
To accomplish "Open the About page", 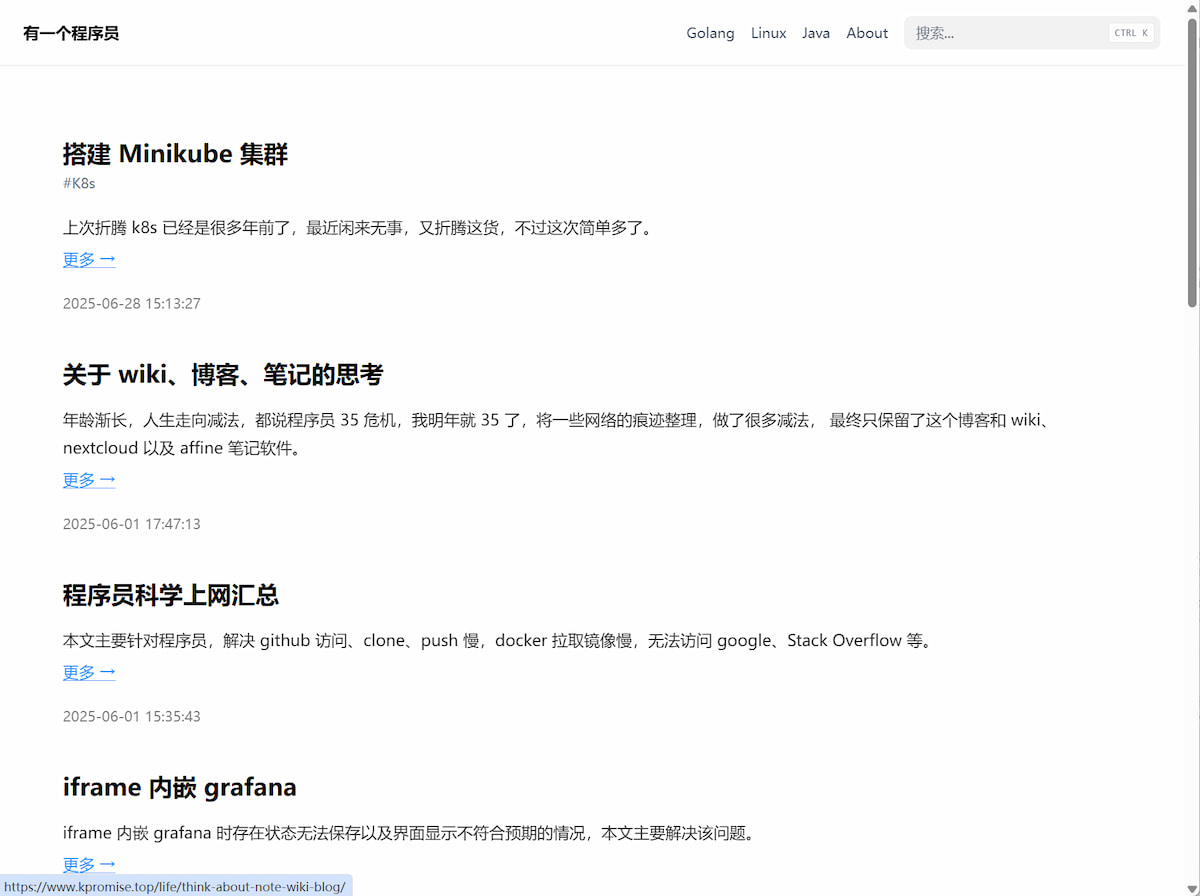I will pos(867,33).
